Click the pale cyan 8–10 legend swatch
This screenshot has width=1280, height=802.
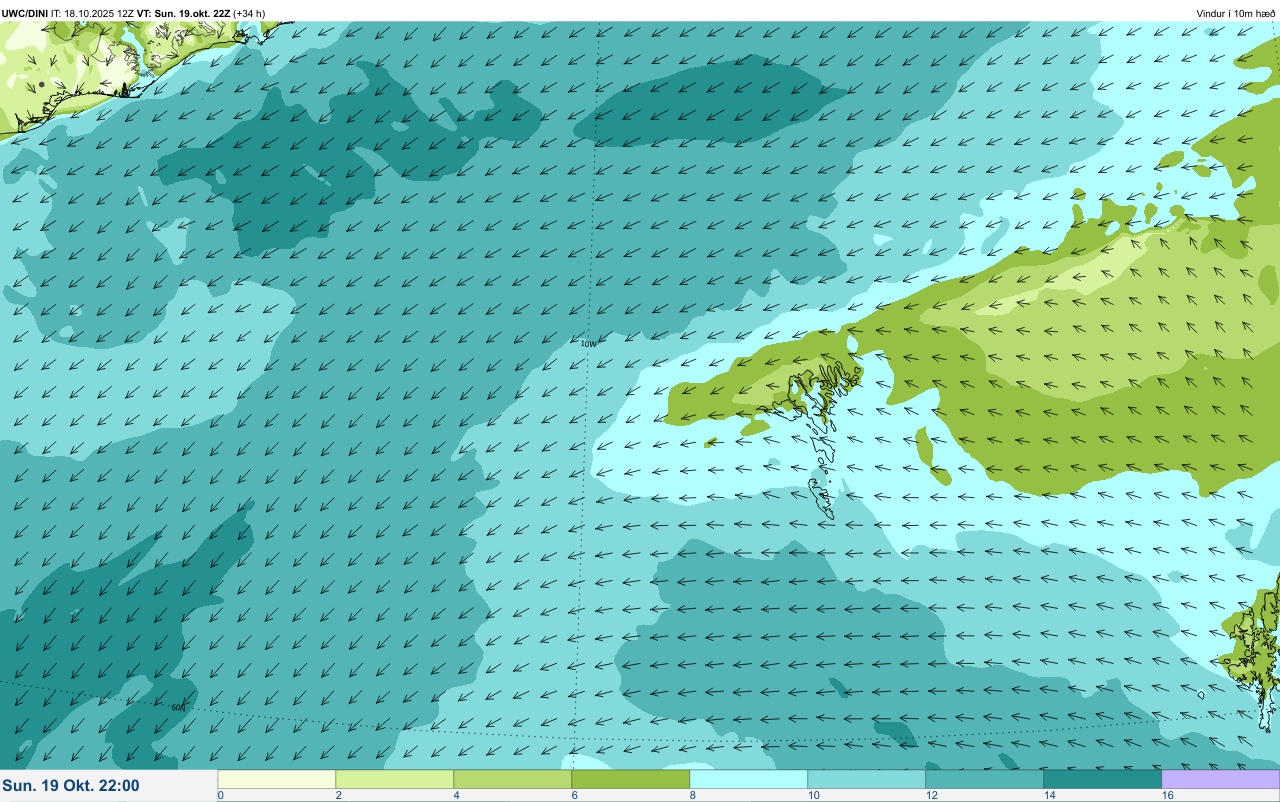[749, 779]
